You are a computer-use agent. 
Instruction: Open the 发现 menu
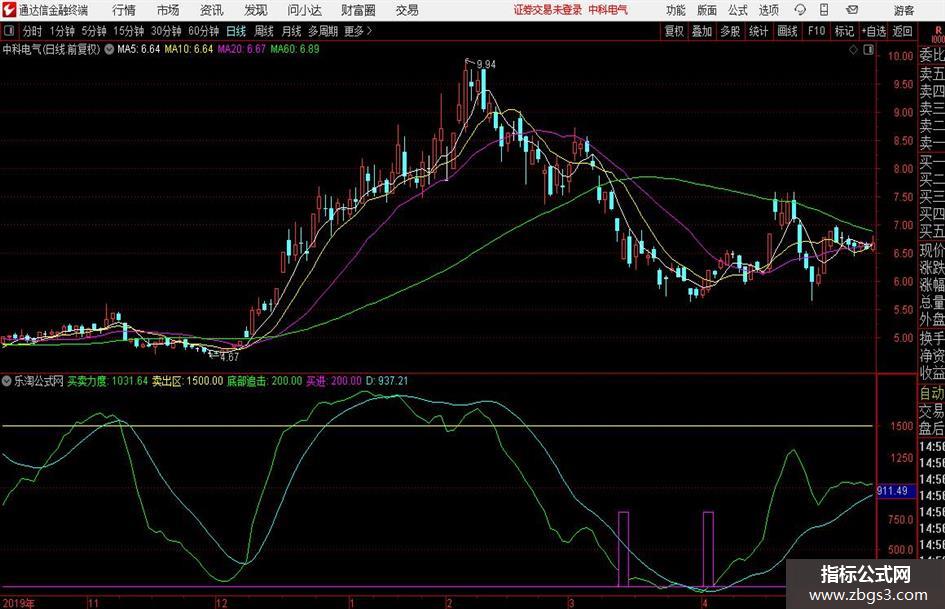coord(256,10)
